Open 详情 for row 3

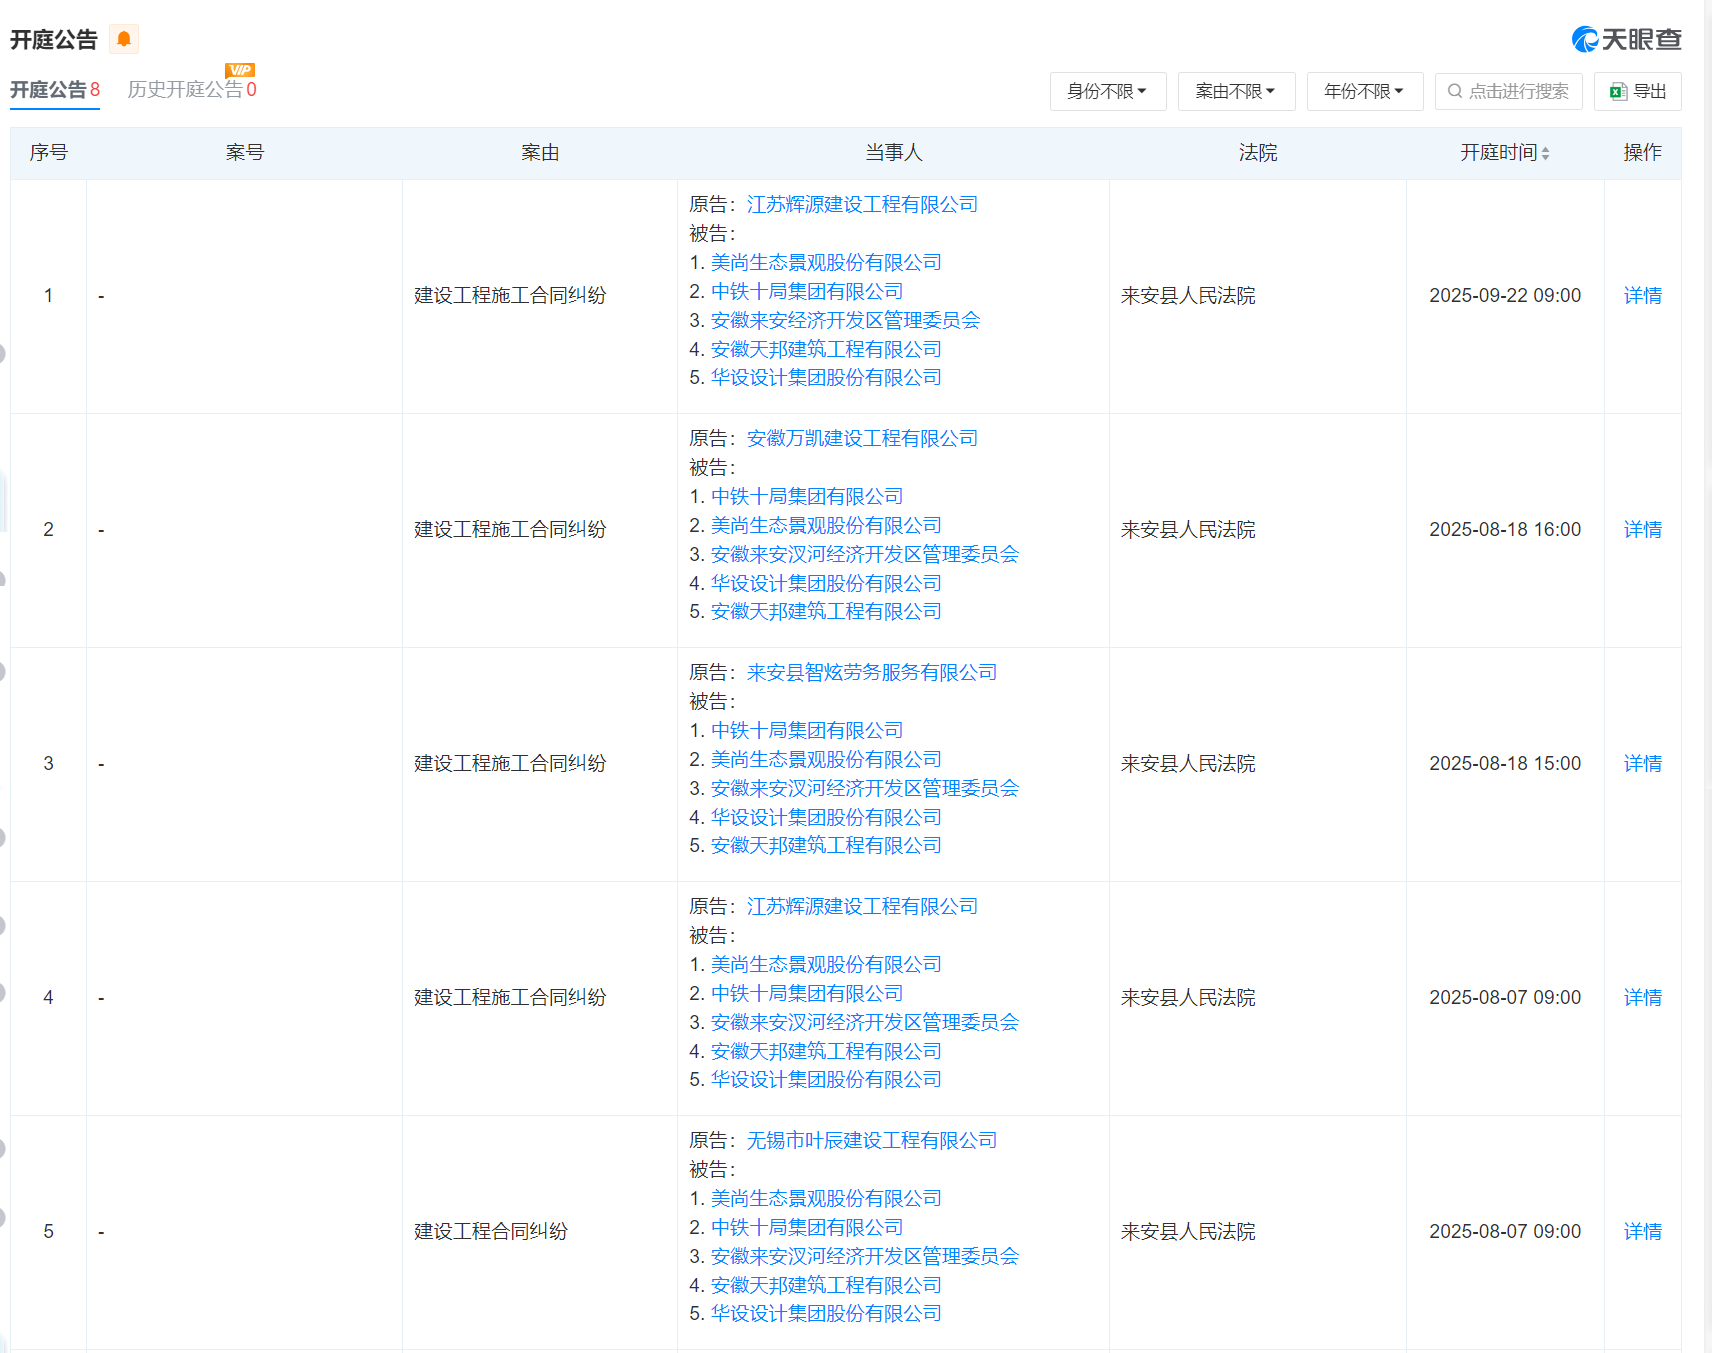click(1642, 764)
